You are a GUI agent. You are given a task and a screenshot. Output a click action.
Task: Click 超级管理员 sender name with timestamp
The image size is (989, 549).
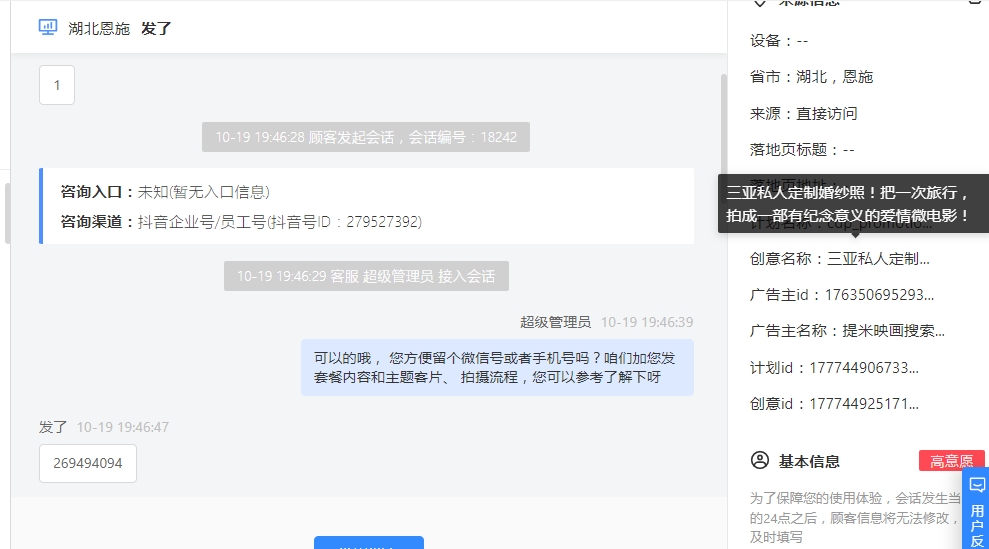click(x=606, y=322)
